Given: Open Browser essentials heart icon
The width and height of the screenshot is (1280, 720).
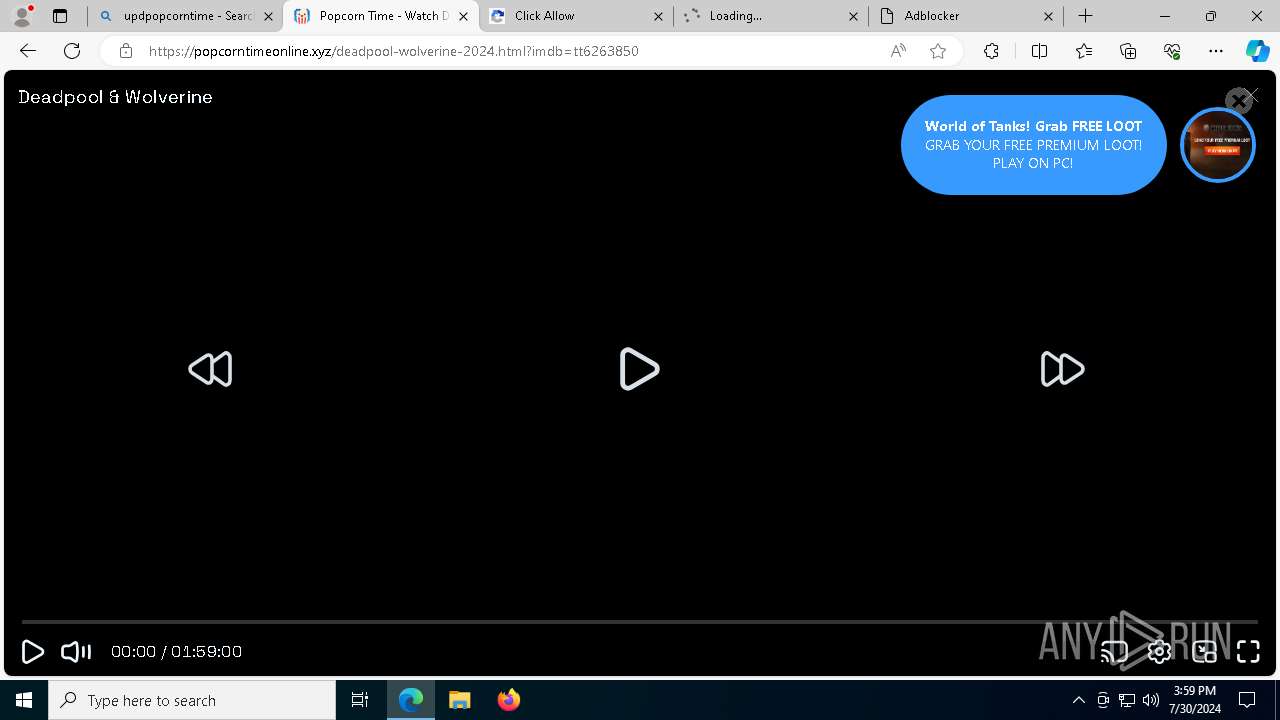Looking at the screenshot, I should 1172,51.
